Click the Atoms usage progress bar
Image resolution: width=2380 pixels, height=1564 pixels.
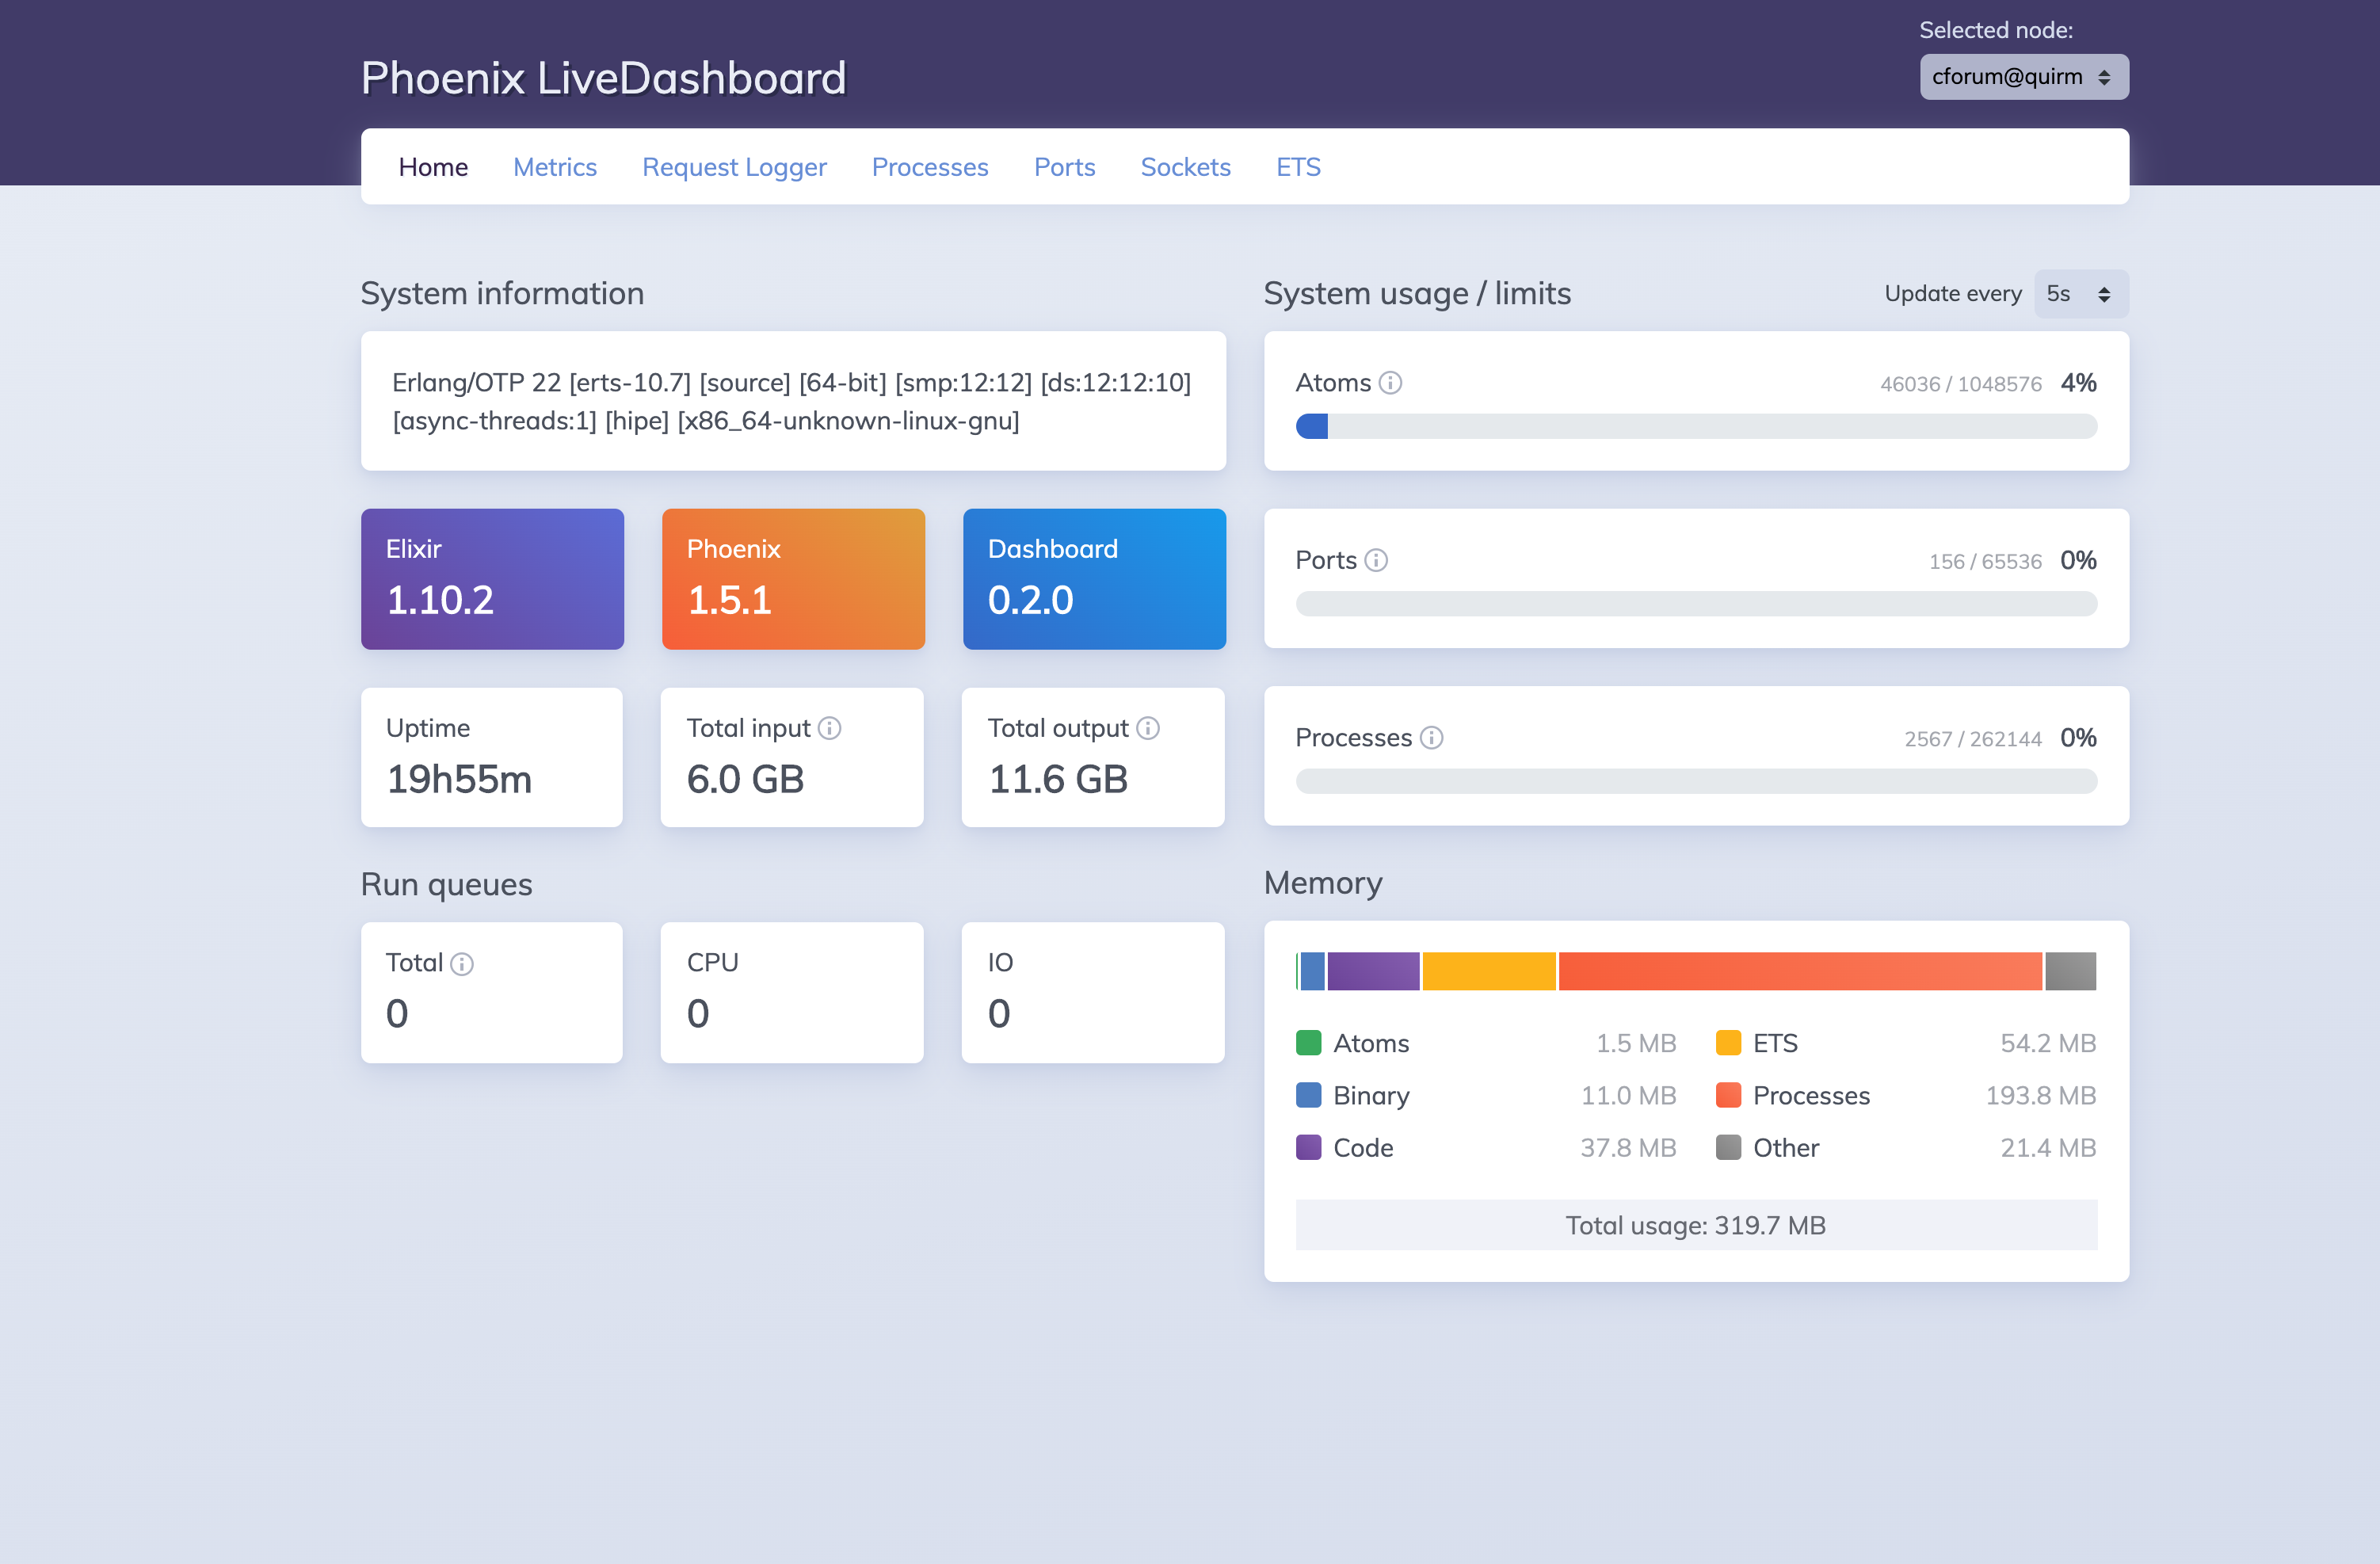(1696, 426)
